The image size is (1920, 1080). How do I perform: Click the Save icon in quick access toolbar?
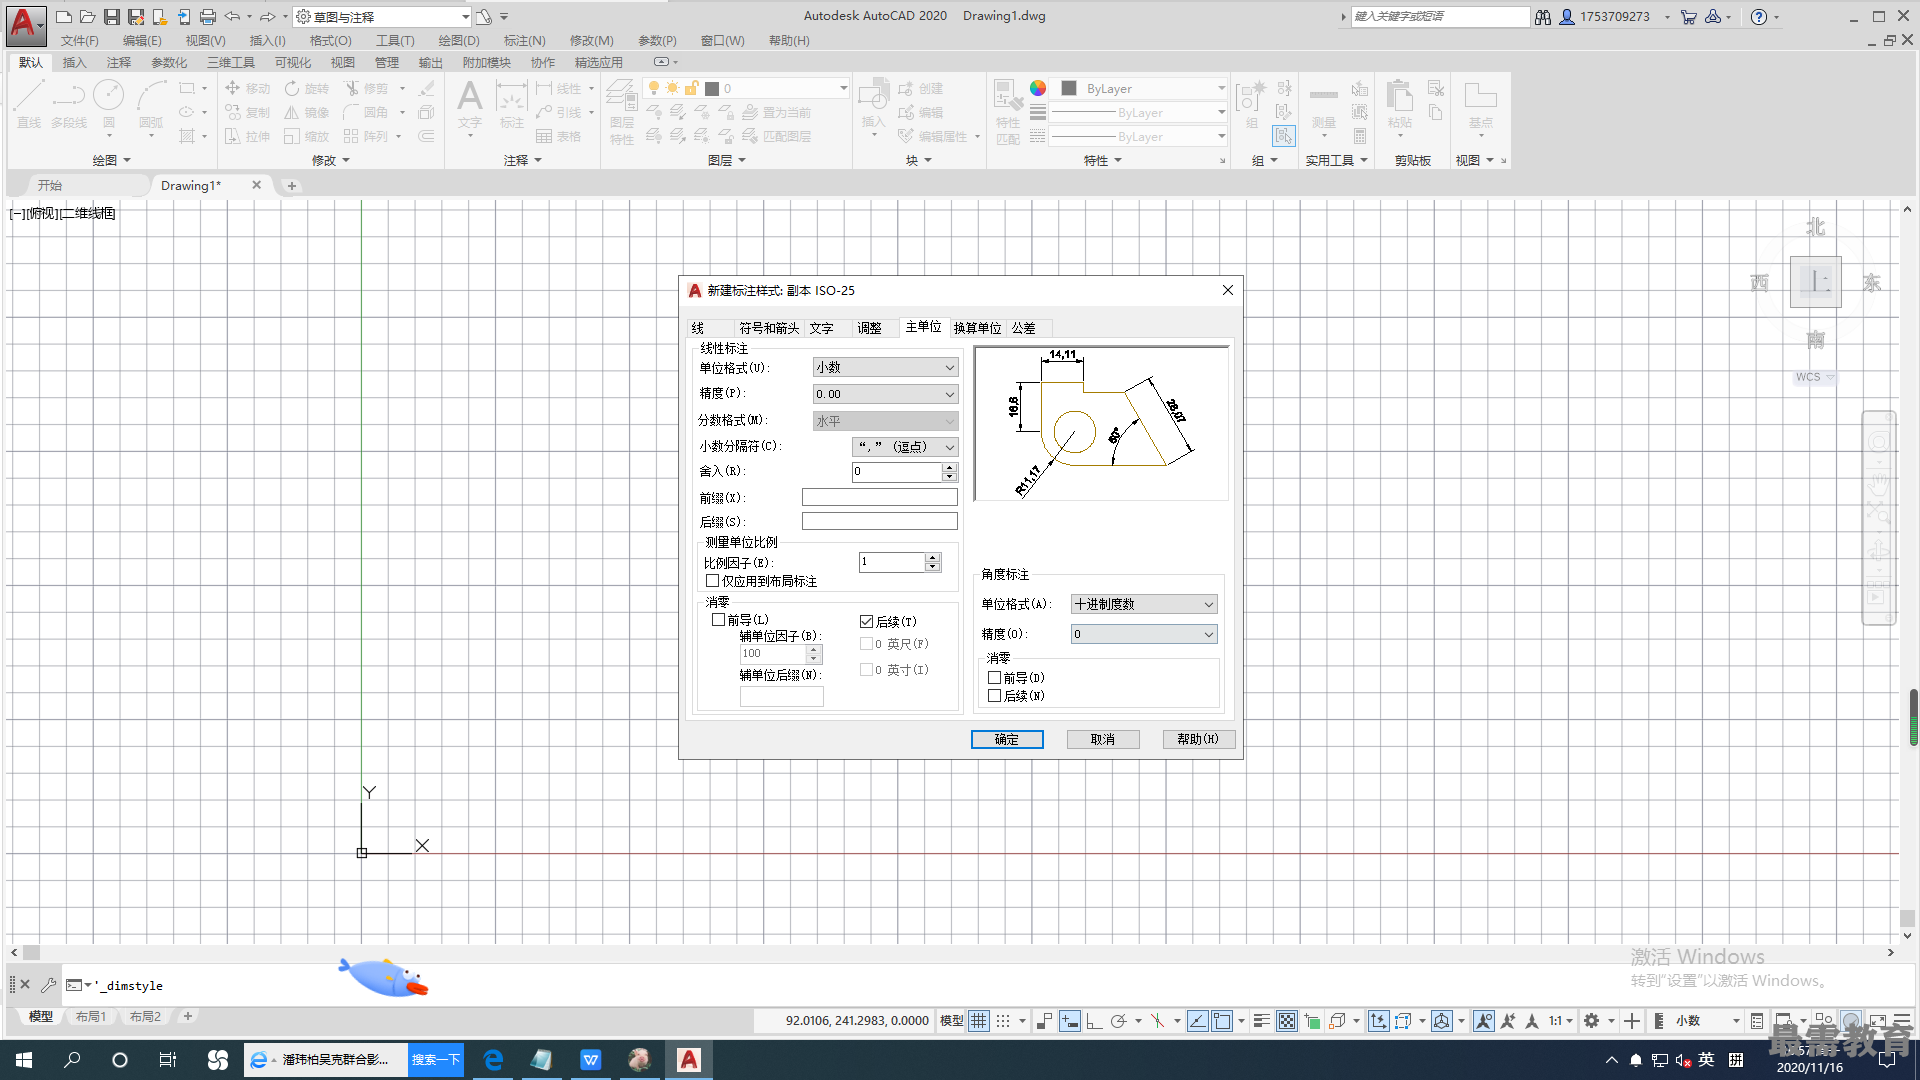pos(111,17)
